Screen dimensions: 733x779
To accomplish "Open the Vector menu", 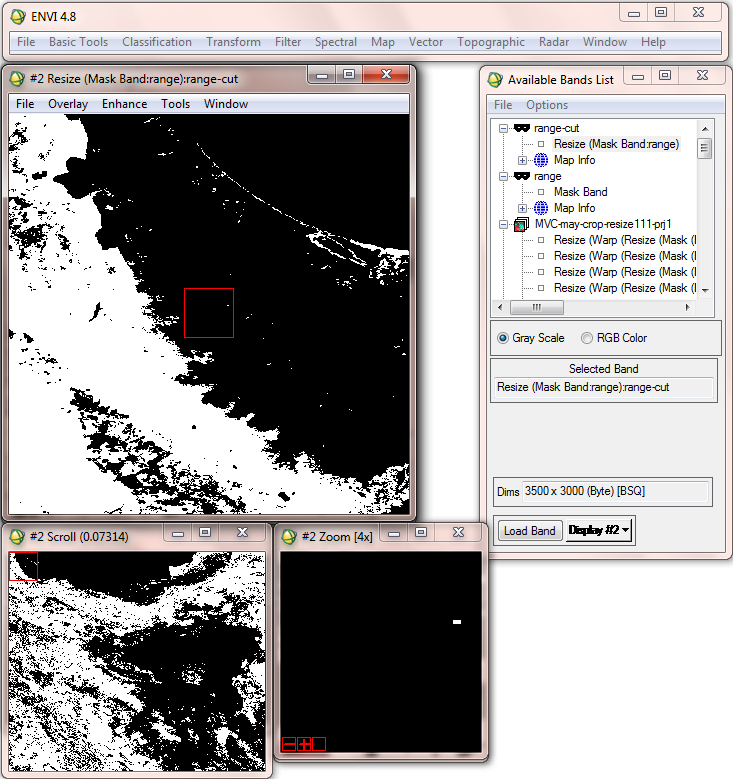I will pyautogui.click(x=425, y=42).
